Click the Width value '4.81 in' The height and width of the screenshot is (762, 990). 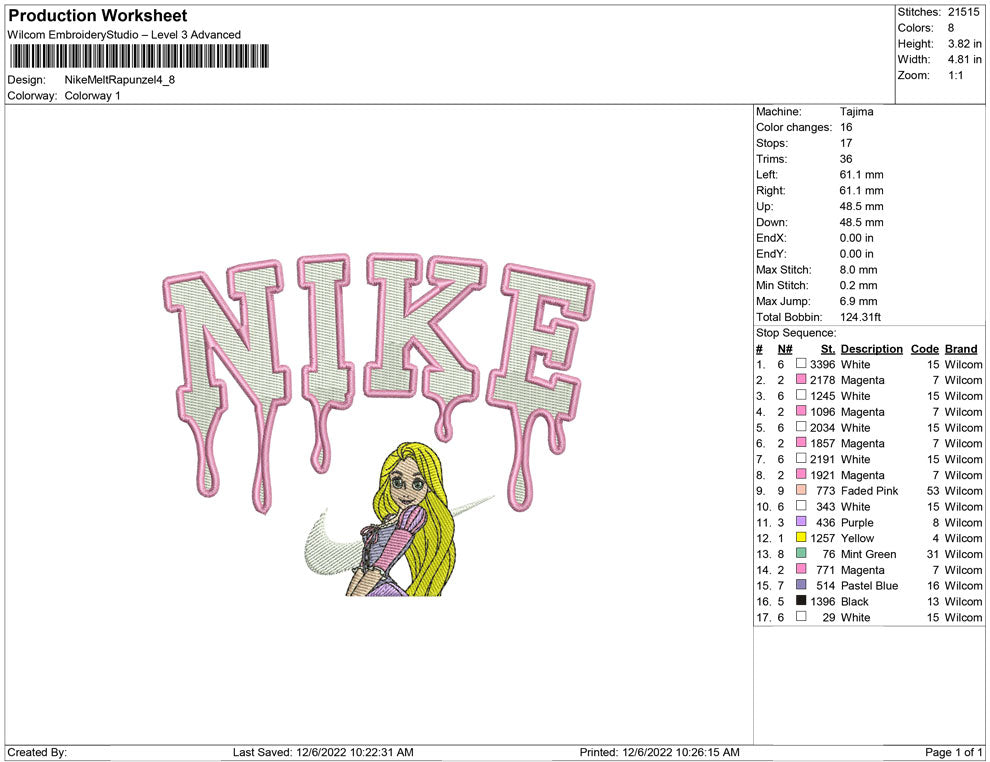[x=964, y=59]
